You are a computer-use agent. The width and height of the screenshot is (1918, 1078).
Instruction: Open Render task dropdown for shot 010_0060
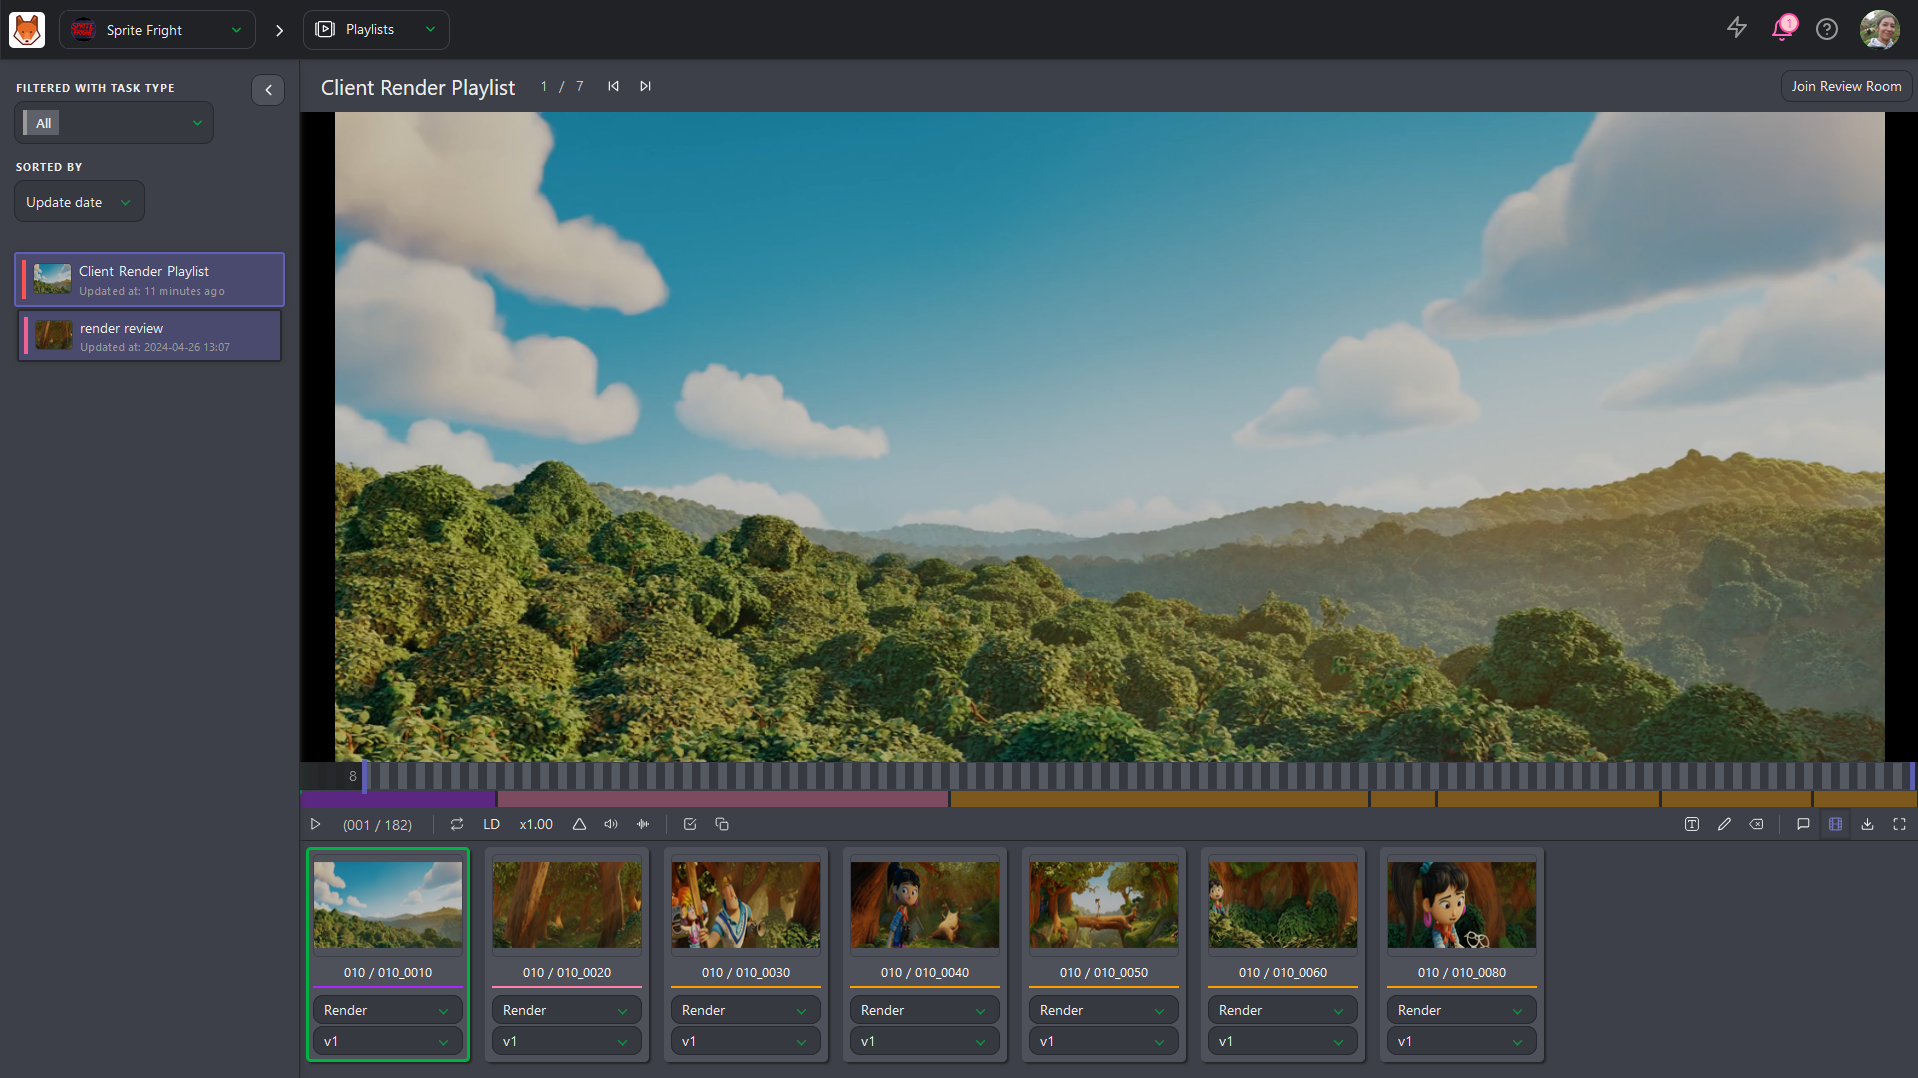[1283, 1010]
